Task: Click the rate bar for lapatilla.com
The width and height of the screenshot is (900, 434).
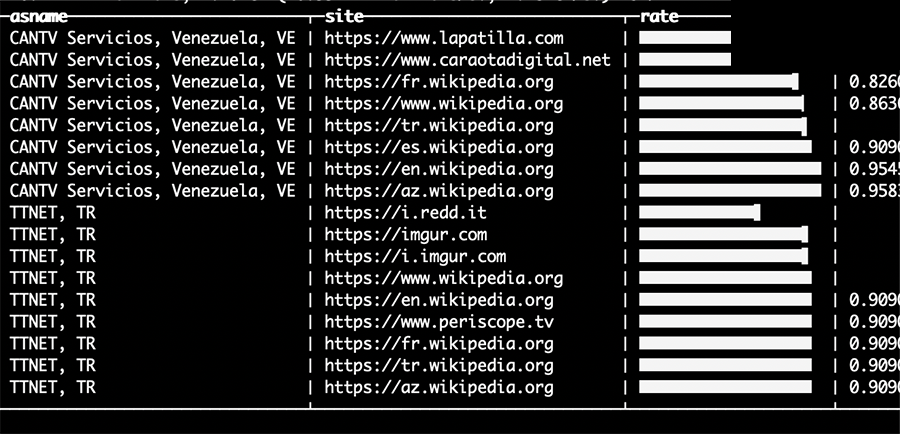Action: click(685, 38)
